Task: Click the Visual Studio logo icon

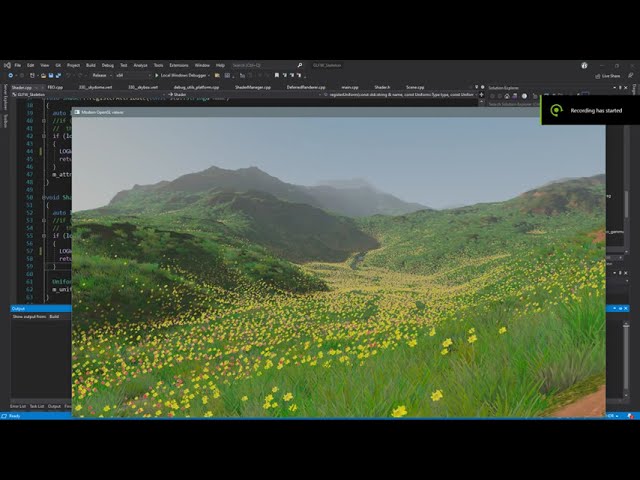Action: point(7,65)
